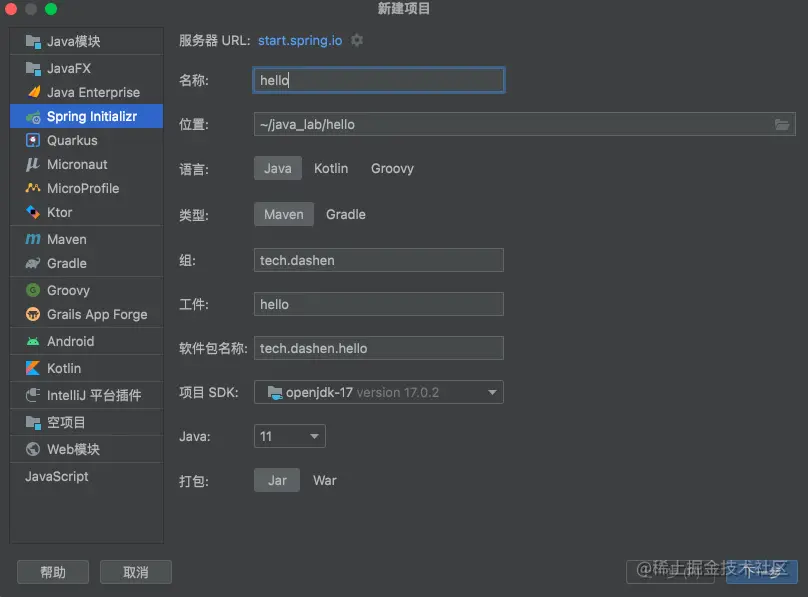Click the 下一步 next button
This screenshot has width=808, height=597.
[x=762, y=572]
